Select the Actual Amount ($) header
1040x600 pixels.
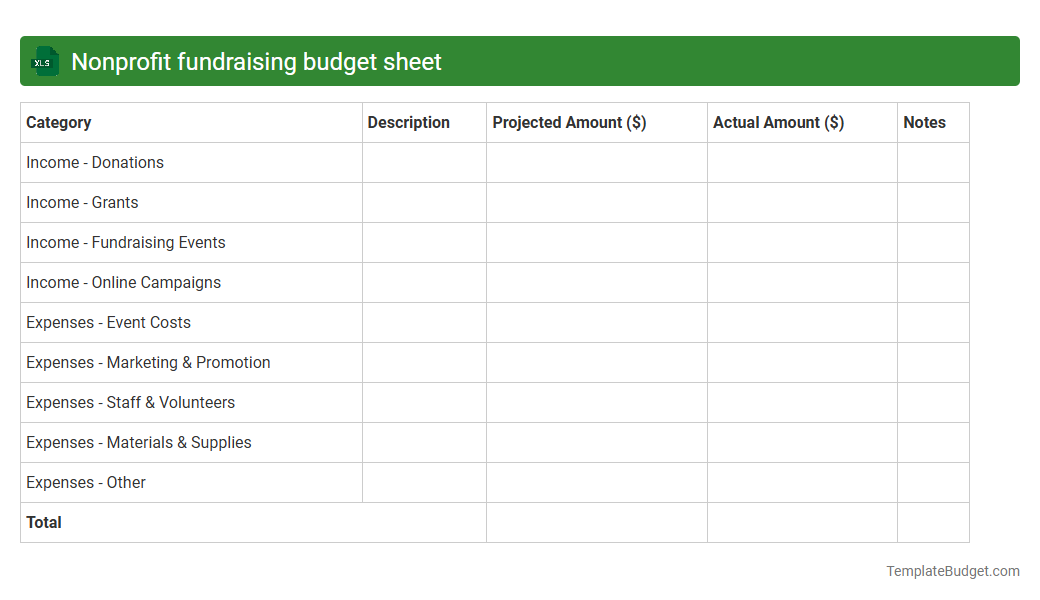click(779, 122)
